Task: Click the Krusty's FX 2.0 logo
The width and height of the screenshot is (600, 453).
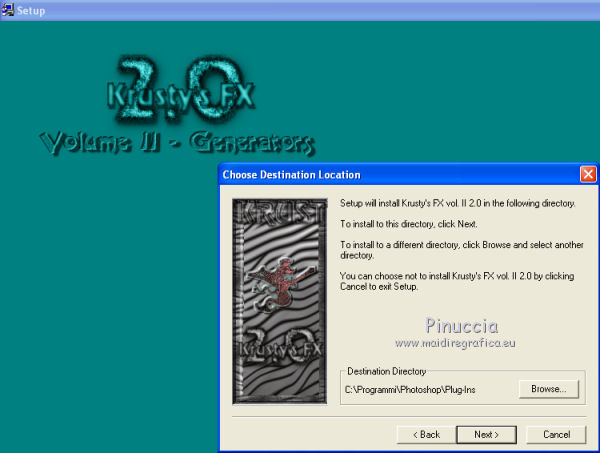Action: 180,90
